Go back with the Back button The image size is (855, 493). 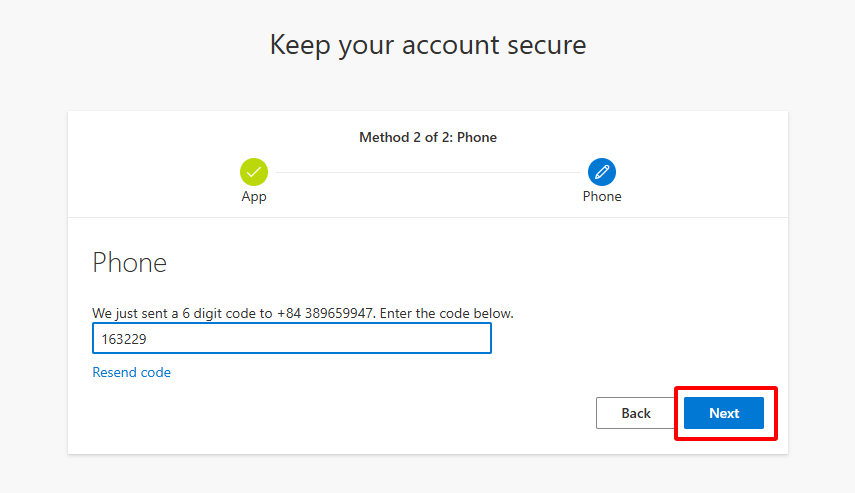click(636, 413)
